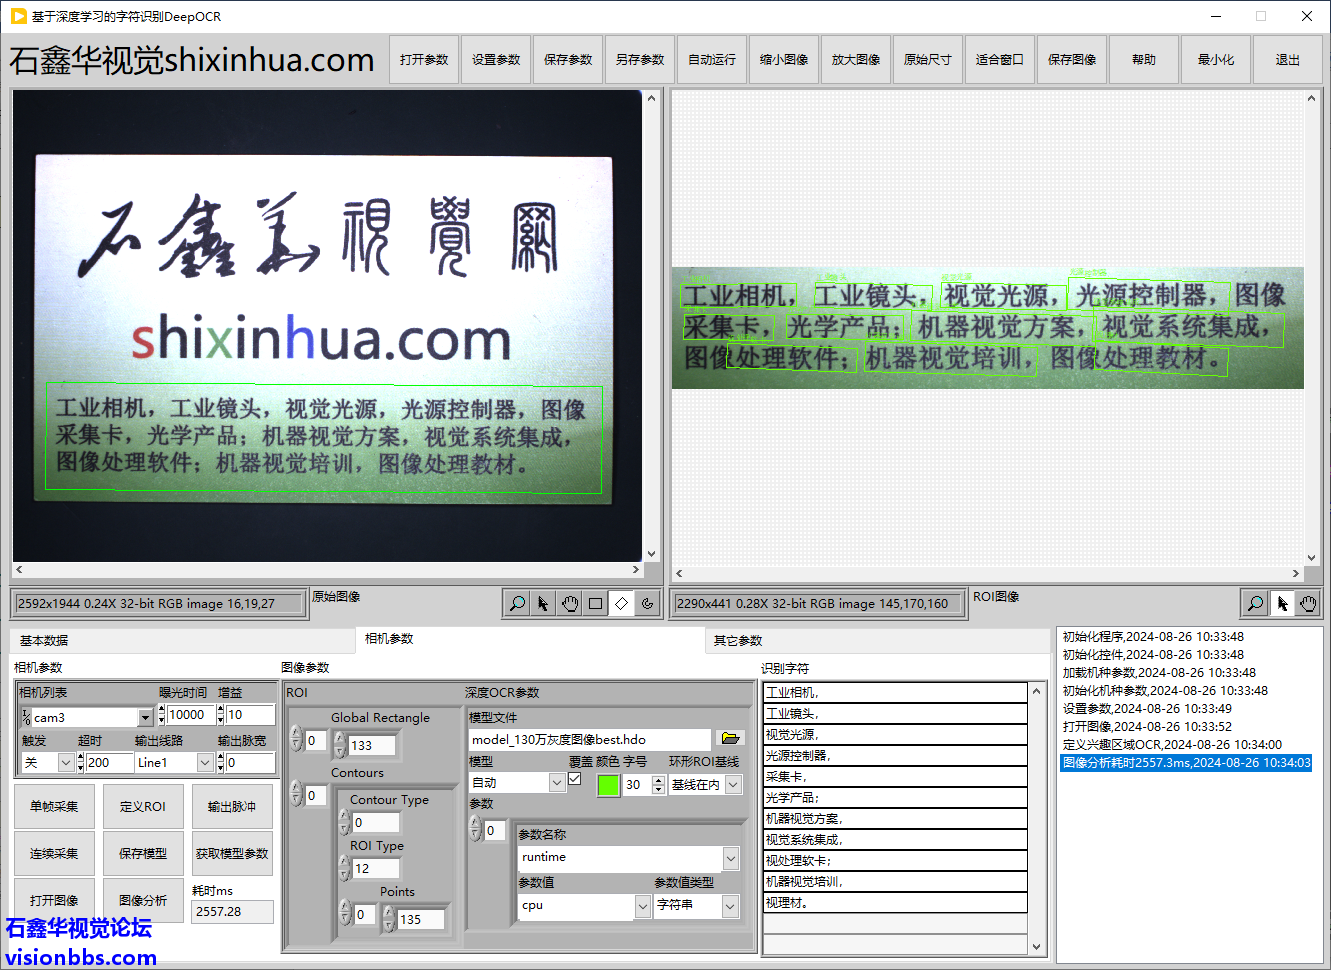Select rectangle ROI tool under original image
The height and width of the screenshot is (970, 1331).
coord(595,603)
